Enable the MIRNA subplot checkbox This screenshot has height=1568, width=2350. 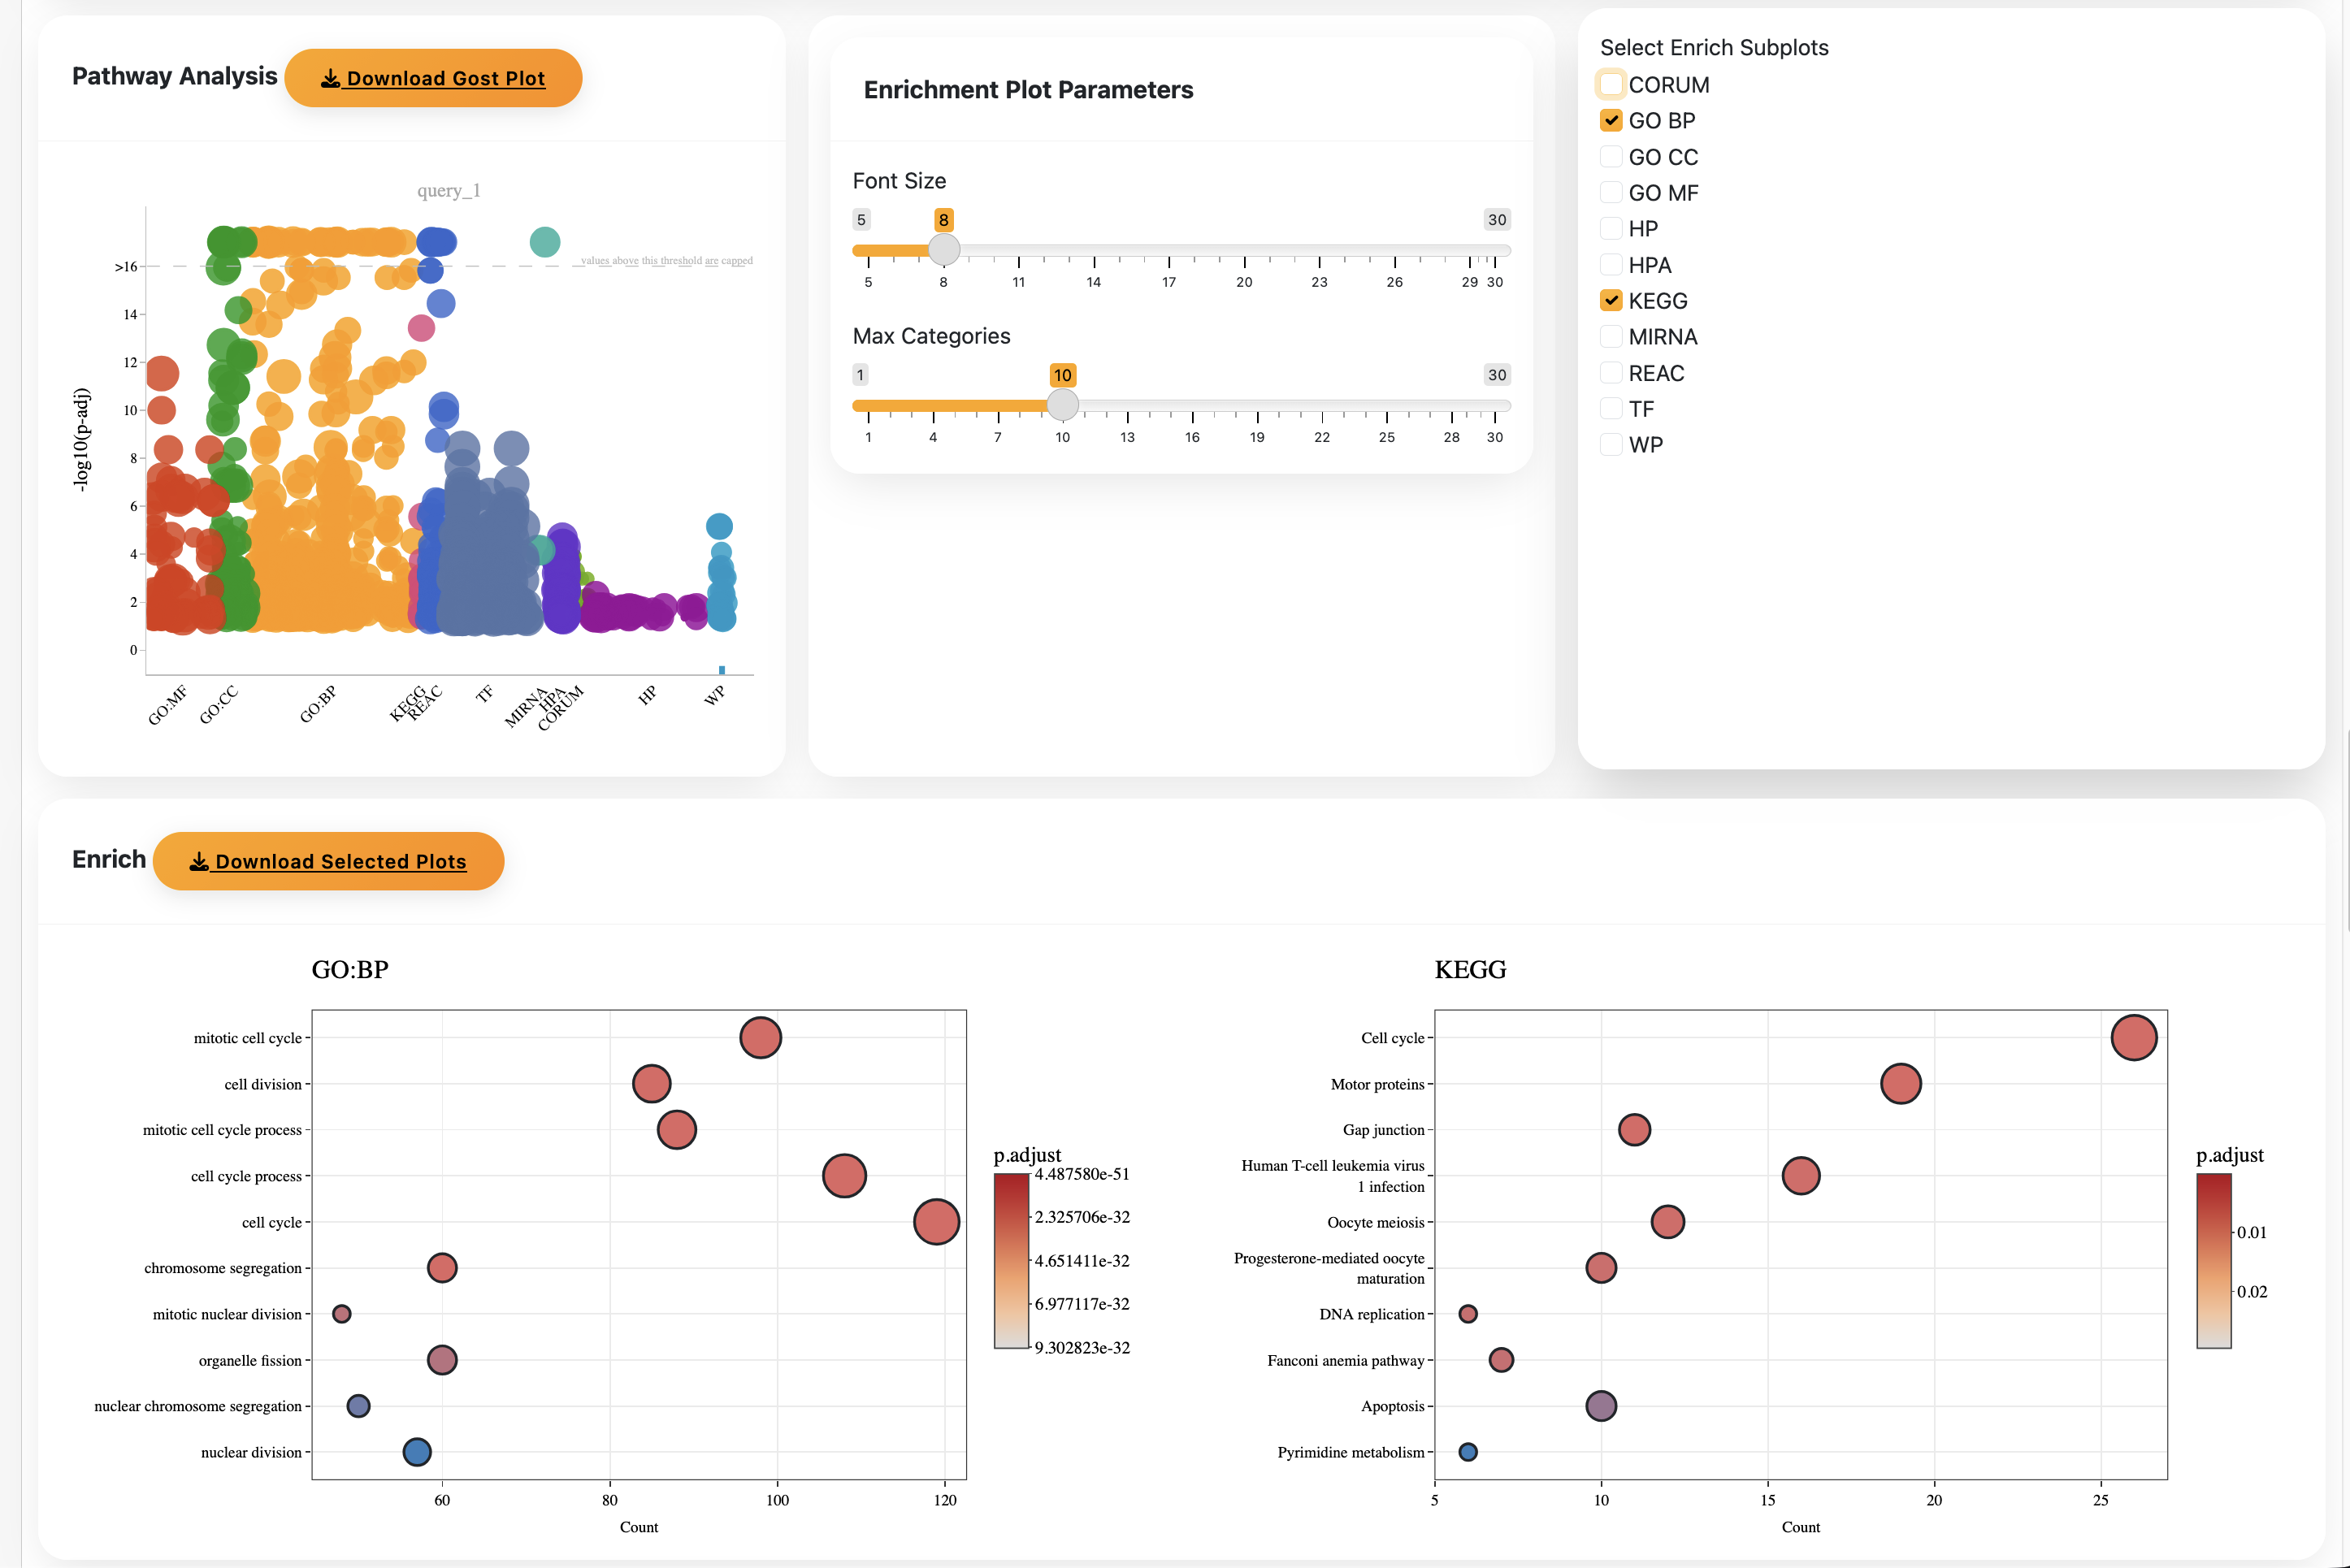coord(1610,337)
